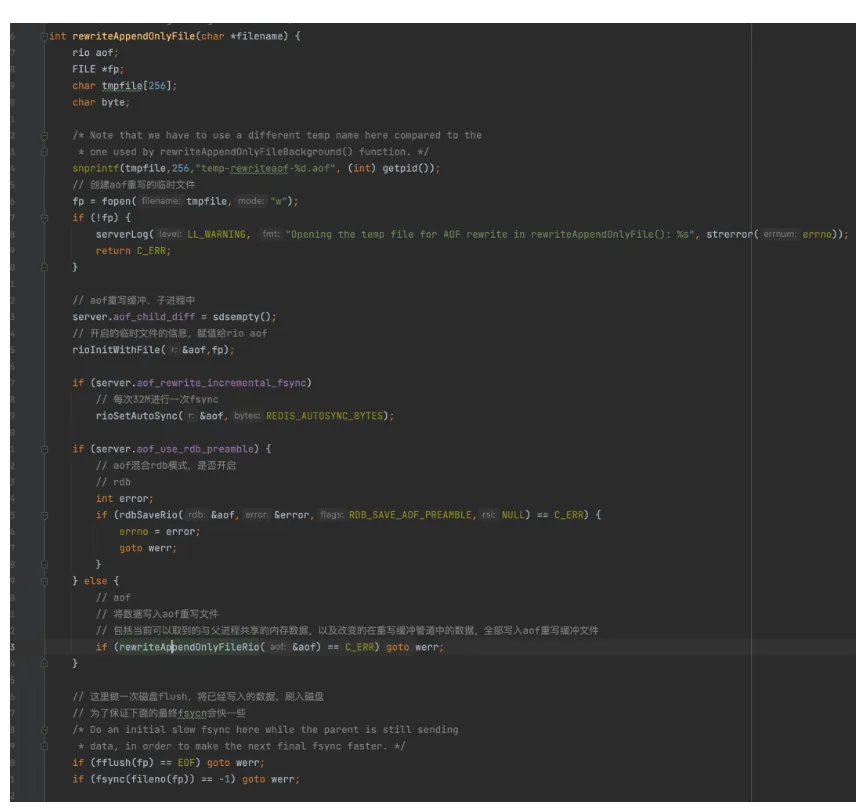Click the comment '每次32M进行一次fsync'

point(157,399)
